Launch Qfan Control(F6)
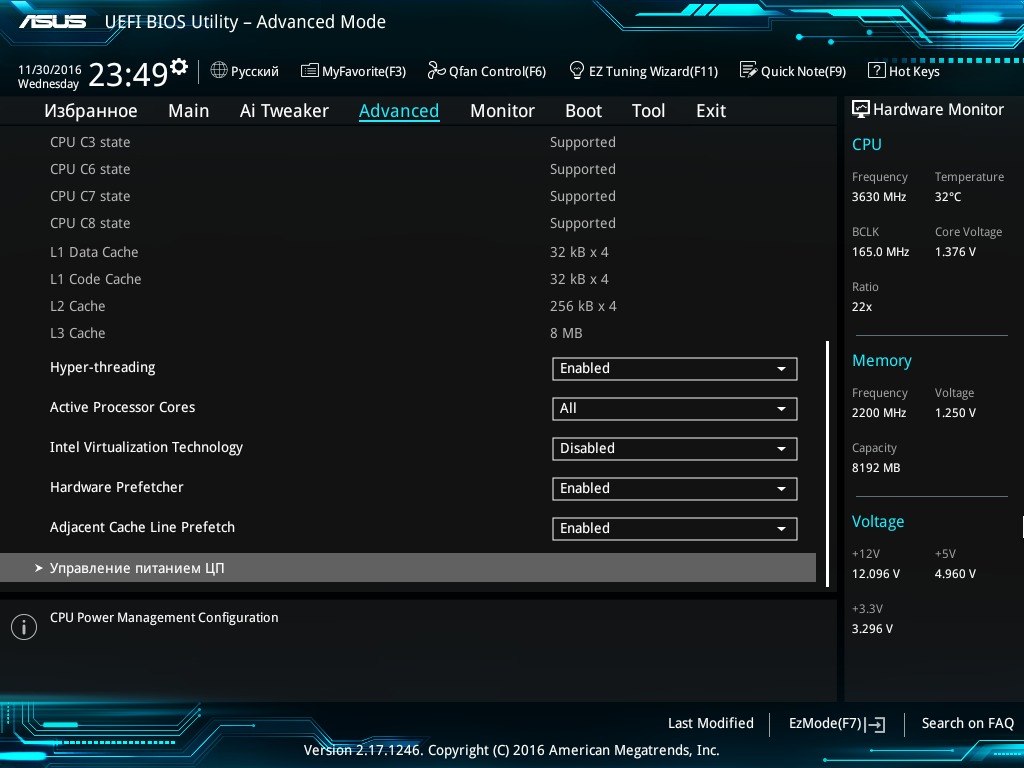1024x768 pixels. pyautogui.click(x=487, y=71)
